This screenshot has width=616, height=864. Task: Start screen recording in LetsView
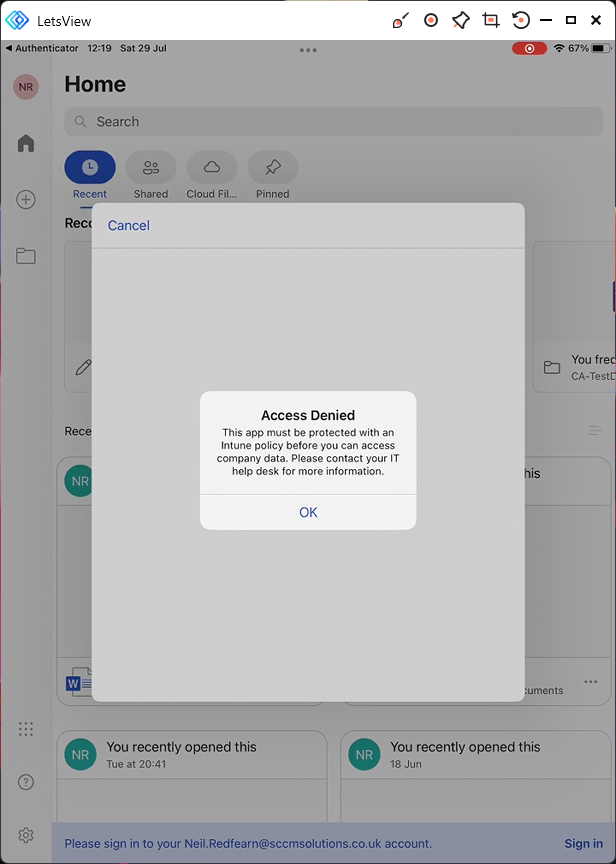431,20
